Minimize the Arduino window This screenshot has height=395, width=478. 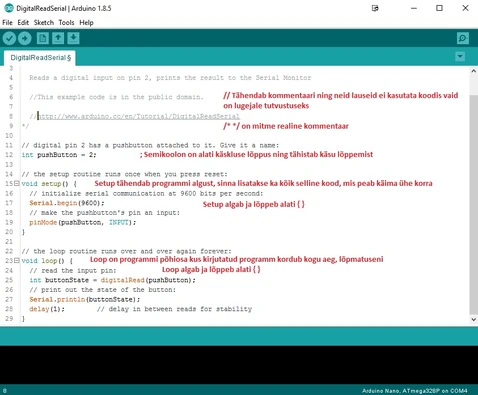click(x=414, y=8)
